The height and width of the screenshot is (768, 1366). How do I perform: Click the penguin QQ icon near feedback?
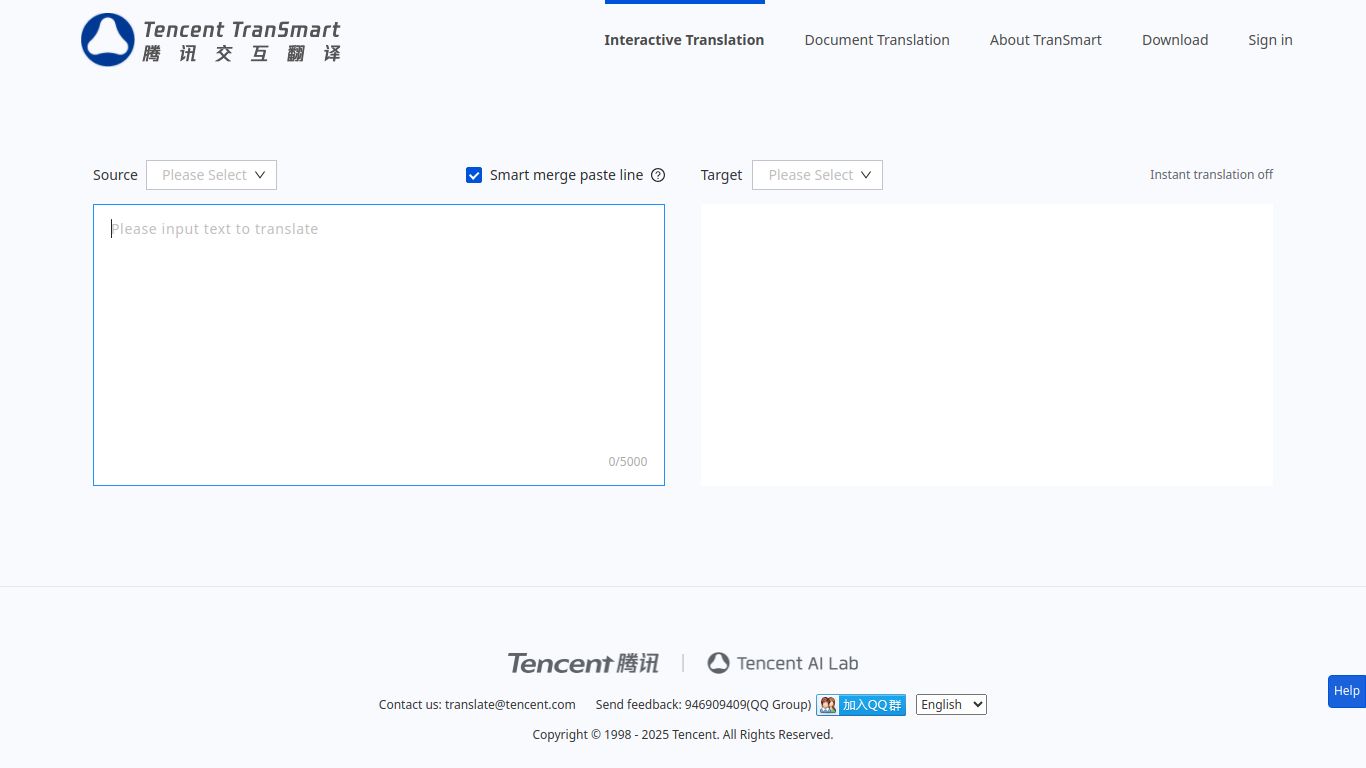point(827,704)
